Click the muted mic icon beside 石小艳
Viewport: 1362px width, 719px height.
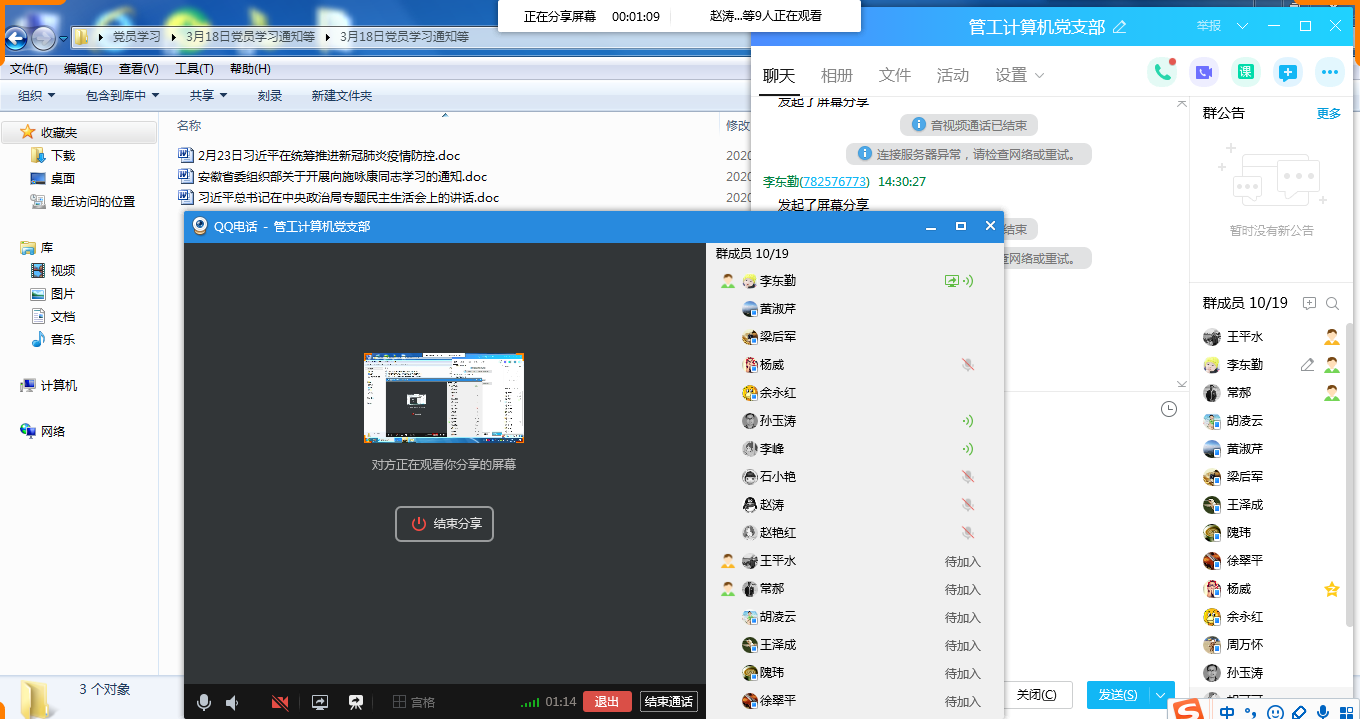click(x=967, y=477)
